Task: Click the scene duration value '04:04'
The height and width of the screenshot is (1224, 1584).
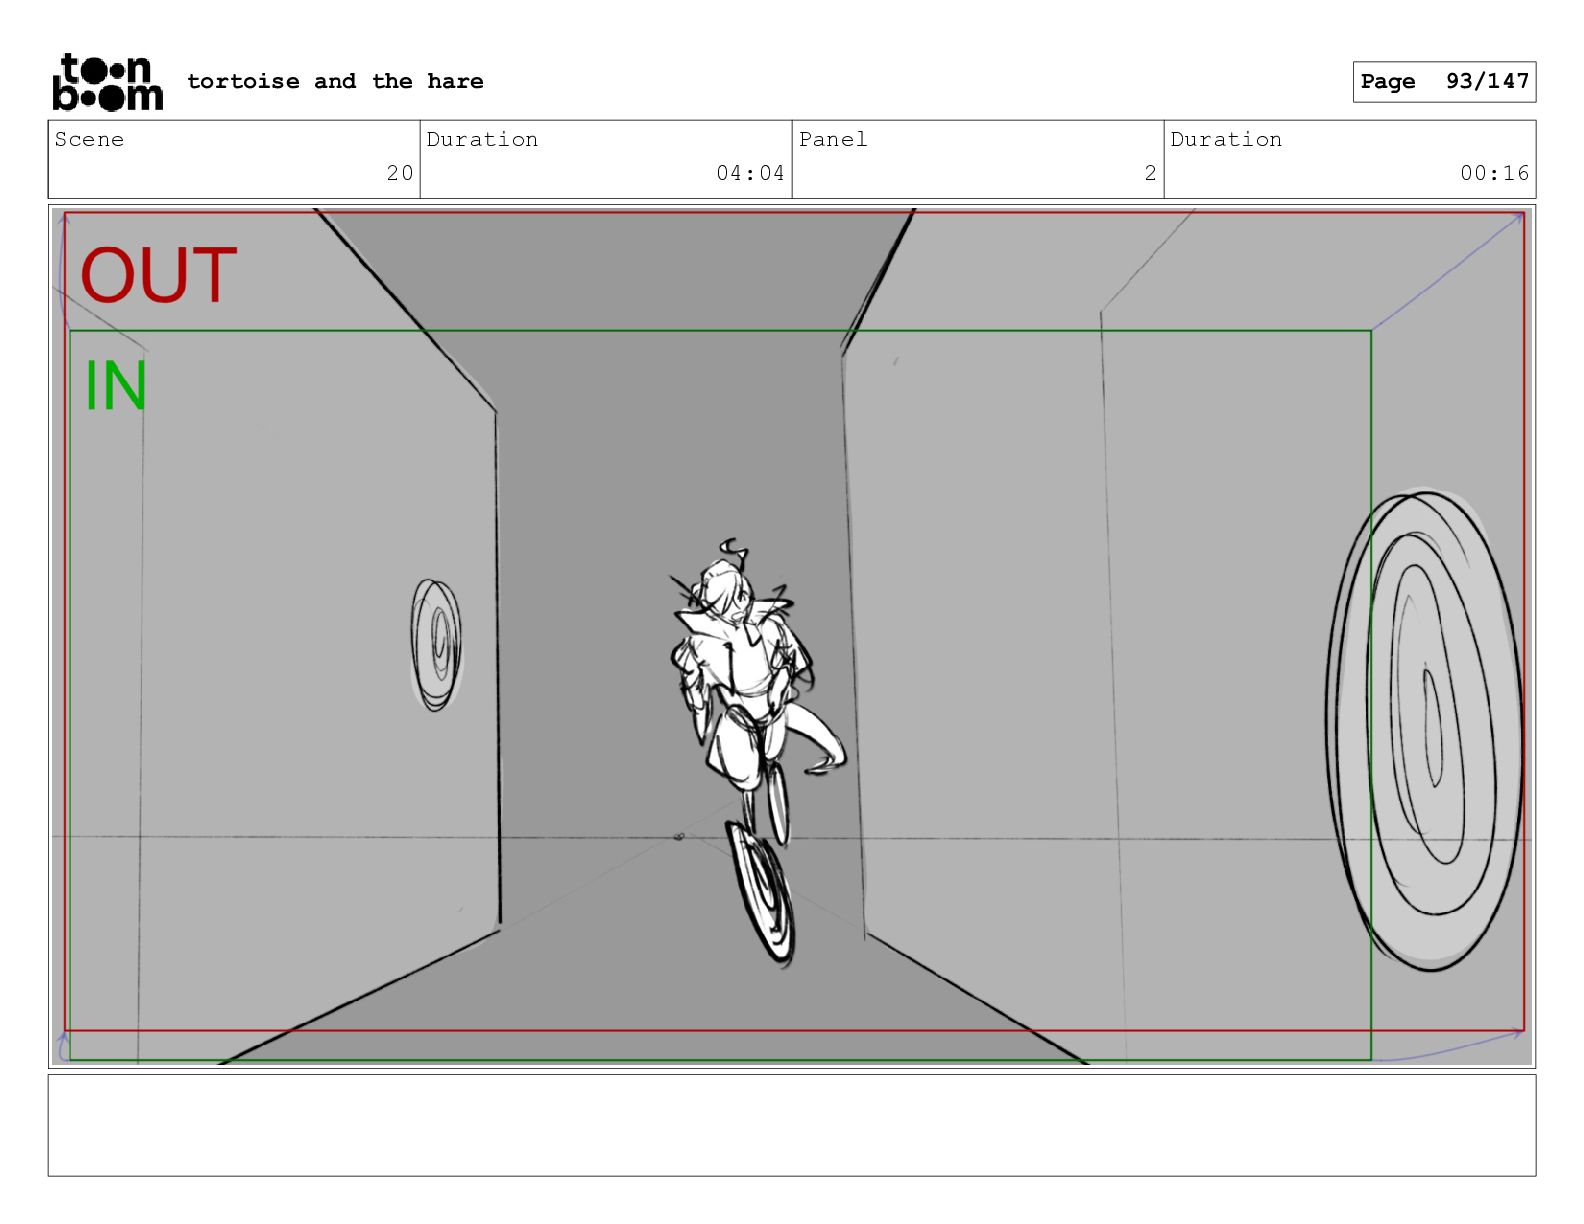Action: point(750,173)
